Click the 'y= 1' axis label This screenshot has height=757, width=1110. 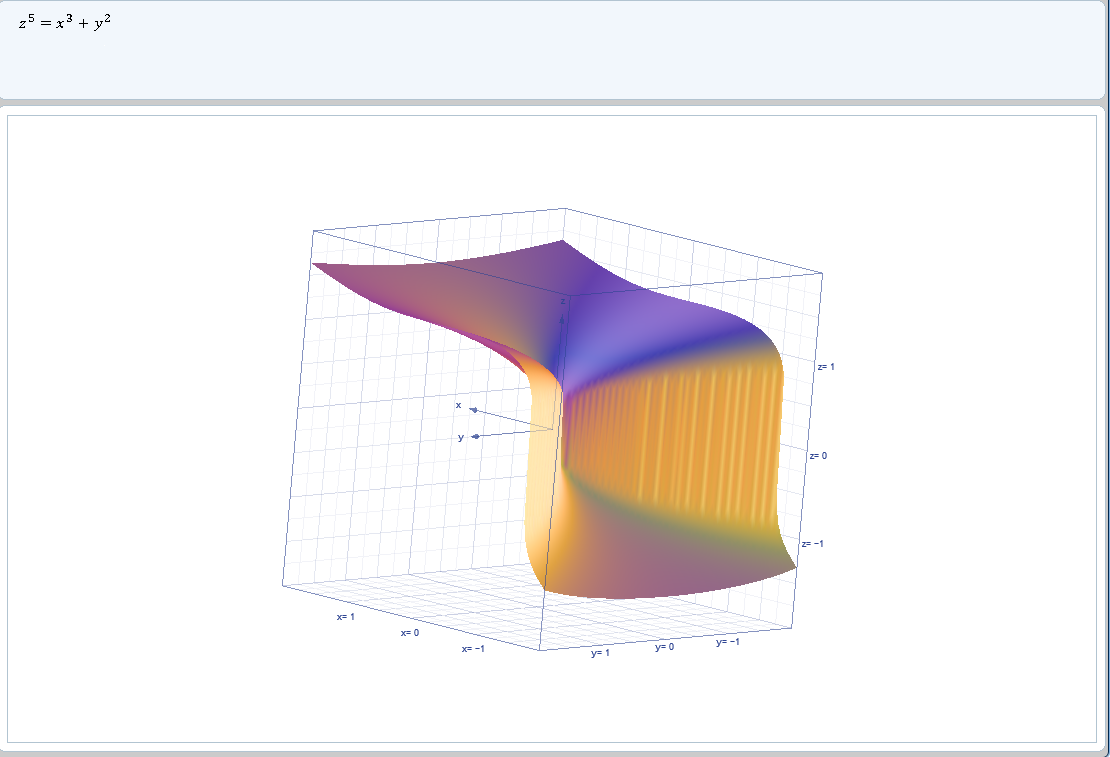click(600, 653)
